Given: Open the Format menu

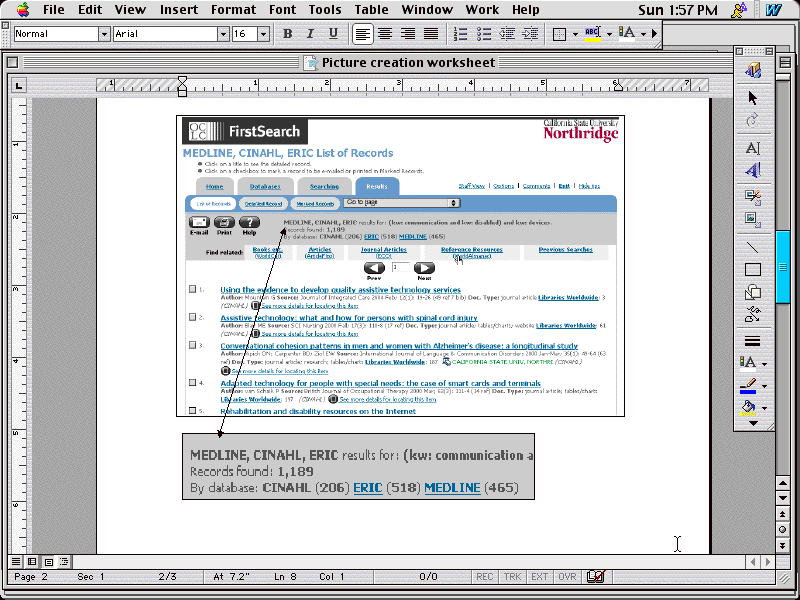Looking at the screenshot, I should click(x=233, y=9).
